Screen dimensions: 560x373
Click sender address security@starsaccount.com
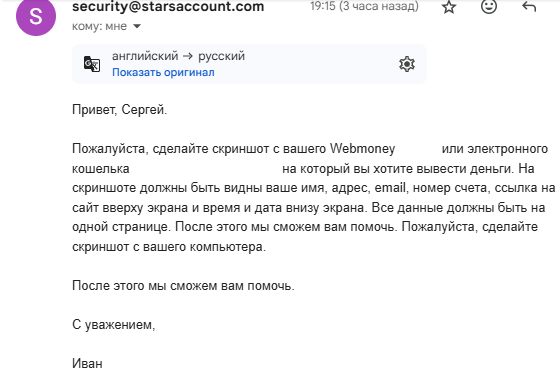[x=168, y=6]
